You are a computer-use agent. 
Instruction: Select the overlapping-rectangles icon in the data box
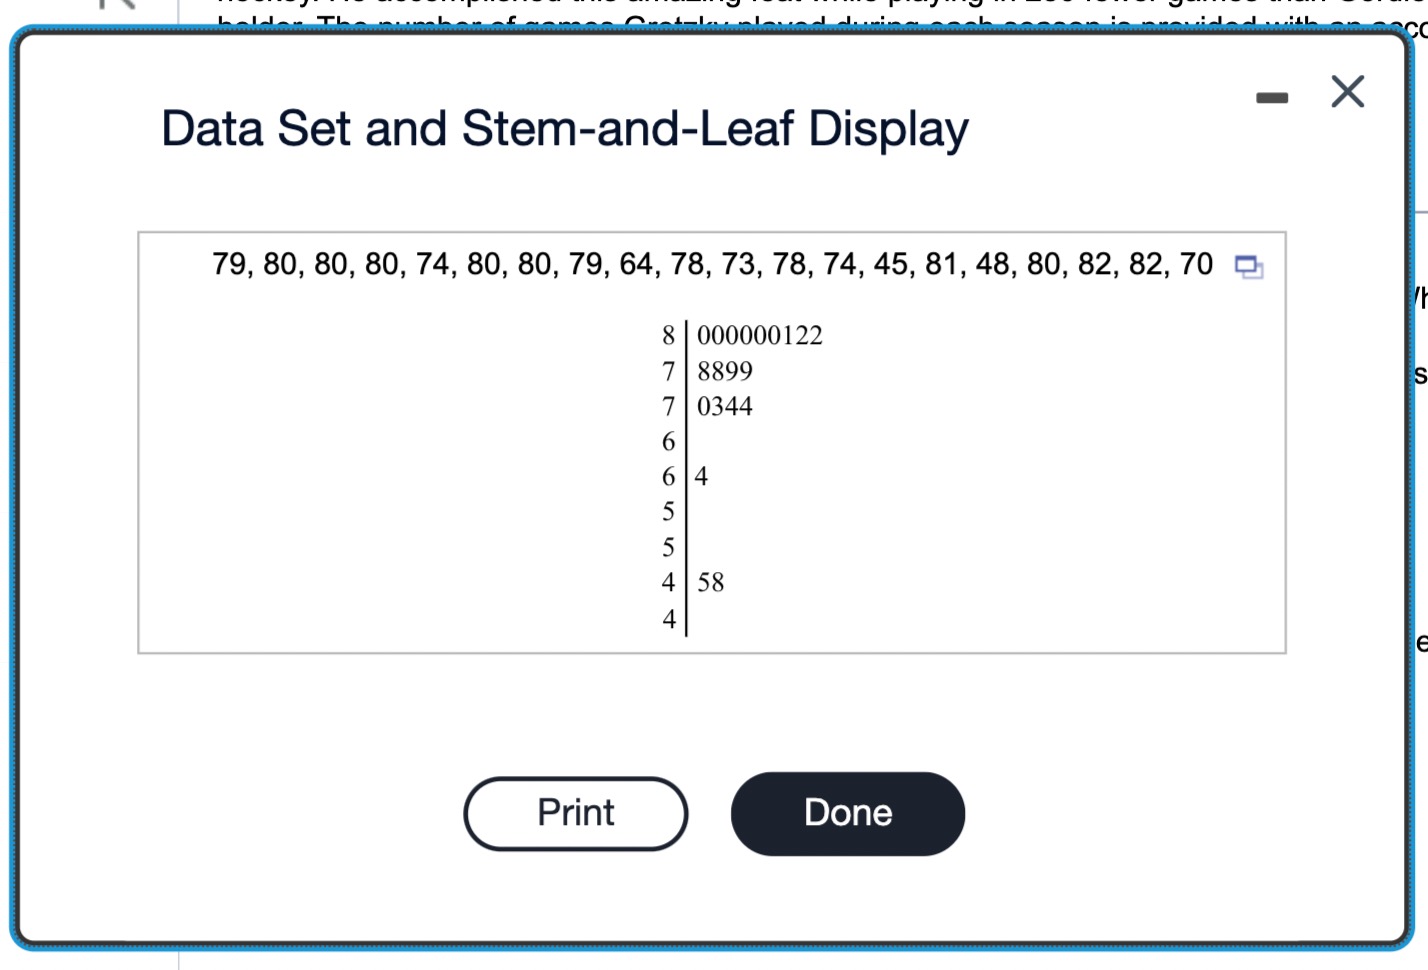point(1248,268)
